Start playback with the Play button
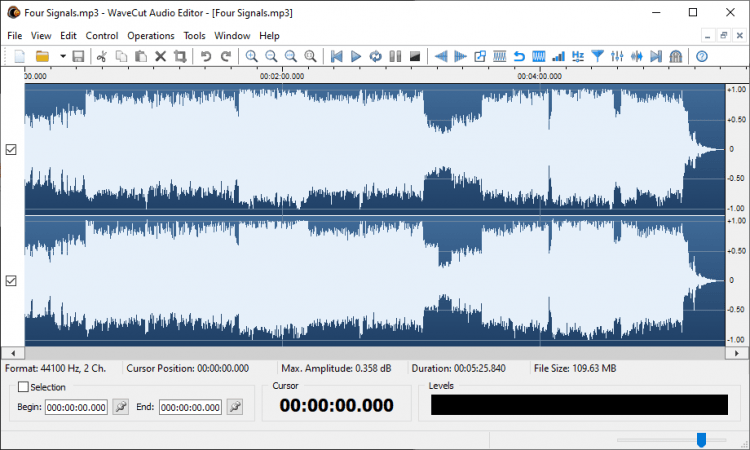This screenshot has height=450, width=750. 356,56
